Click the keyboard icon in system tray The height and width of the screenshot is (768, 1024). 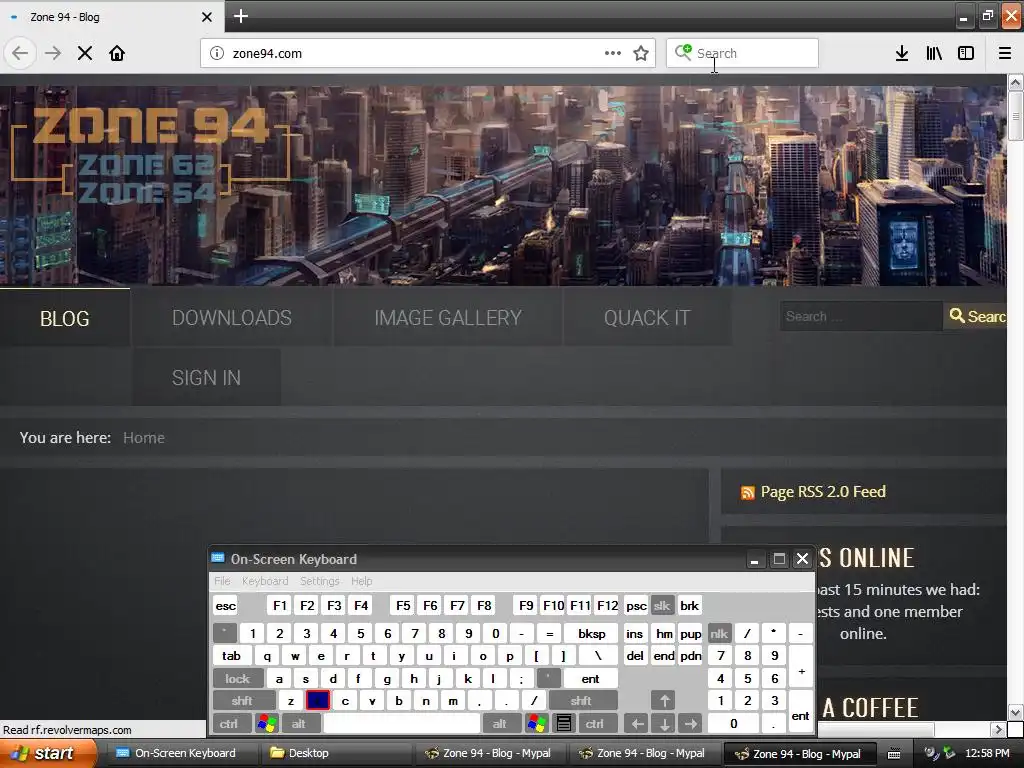coord(894,754)
